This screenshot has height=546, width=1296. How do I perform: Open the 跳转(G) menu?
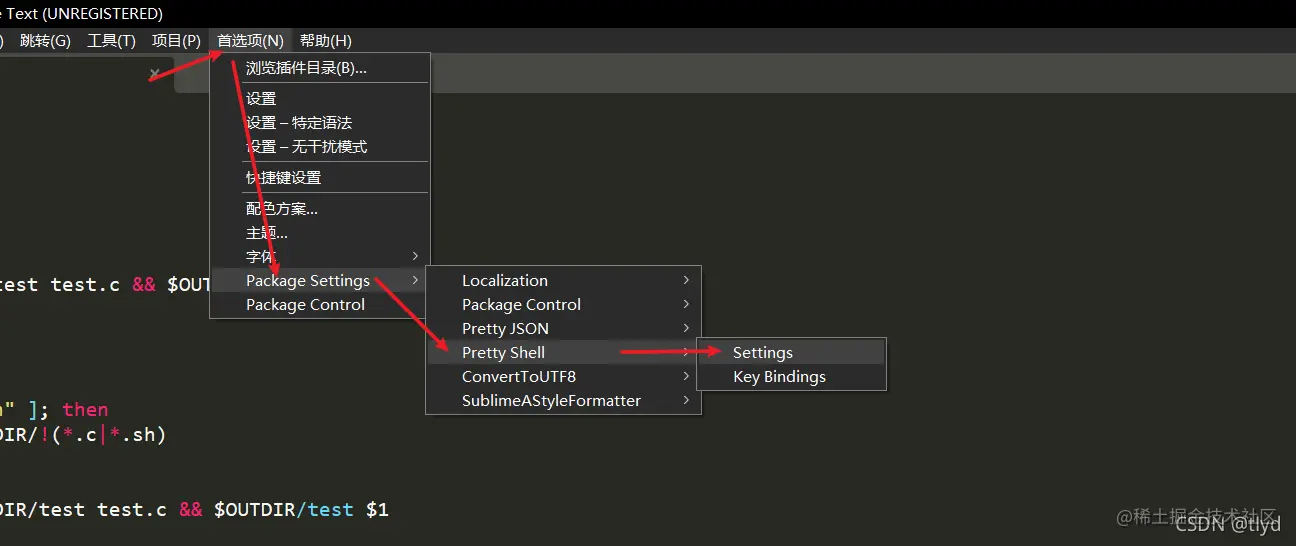45,40
